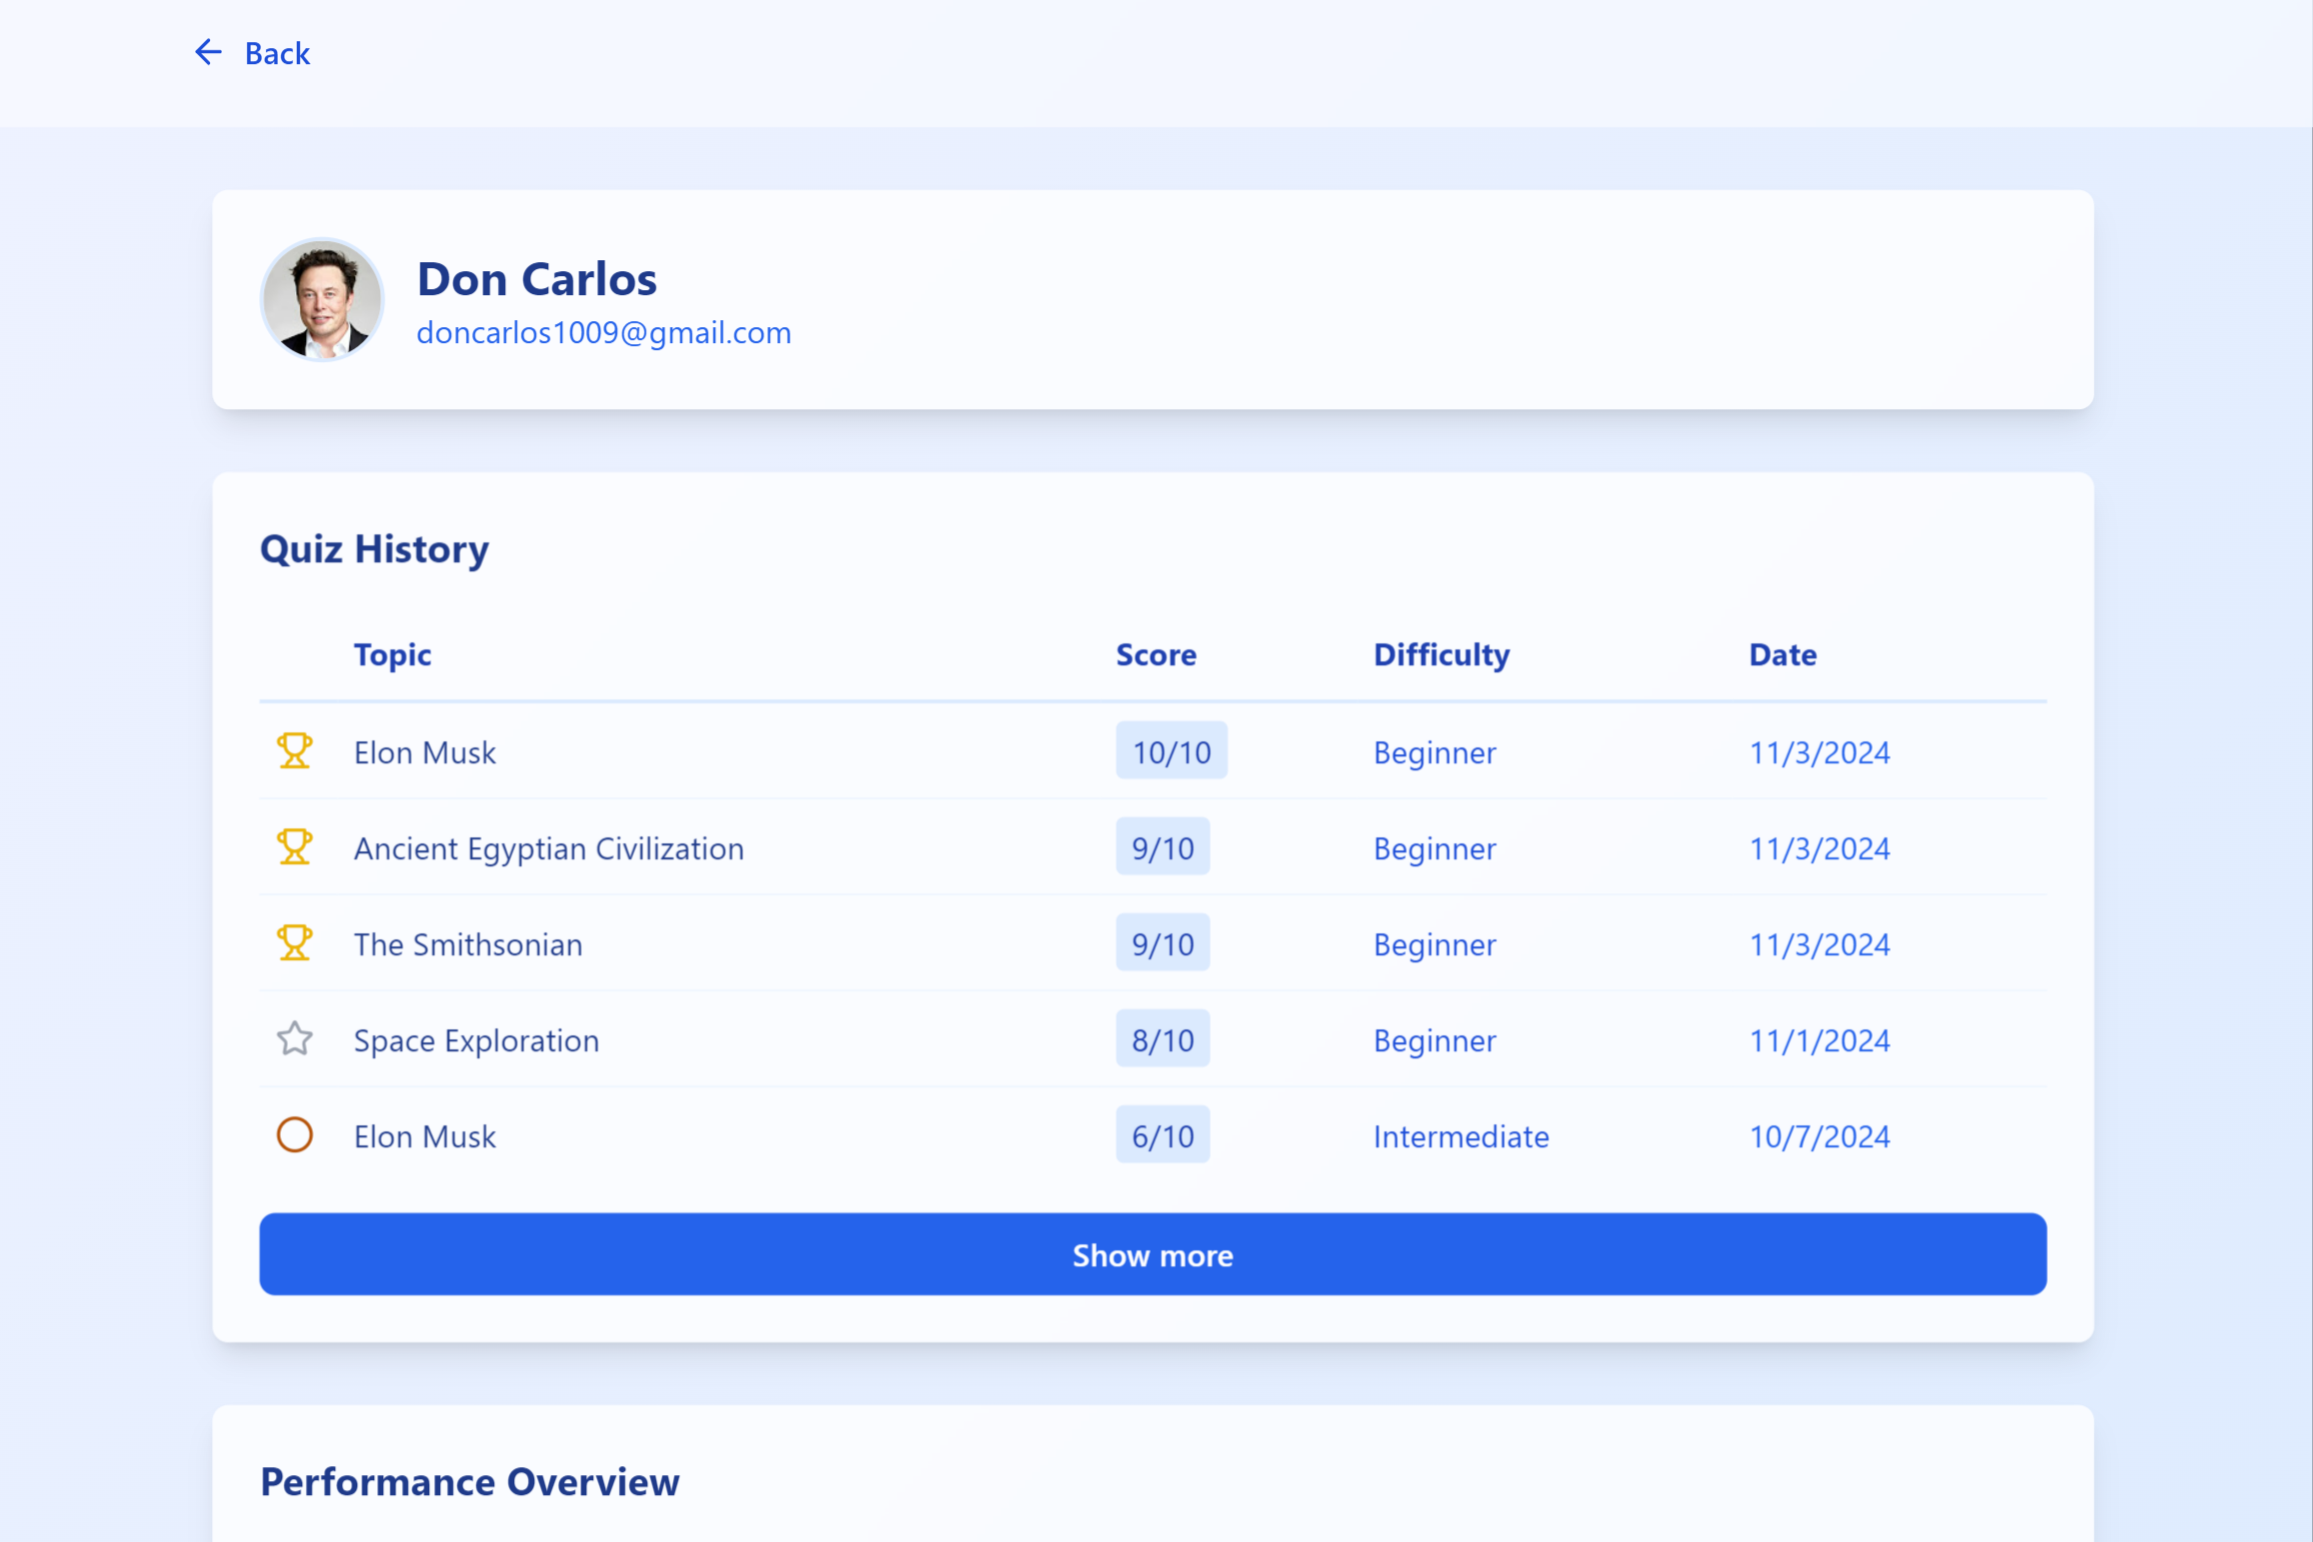
Task: Select the 6/10 score badge
Action: (x=1162, y=1135)
